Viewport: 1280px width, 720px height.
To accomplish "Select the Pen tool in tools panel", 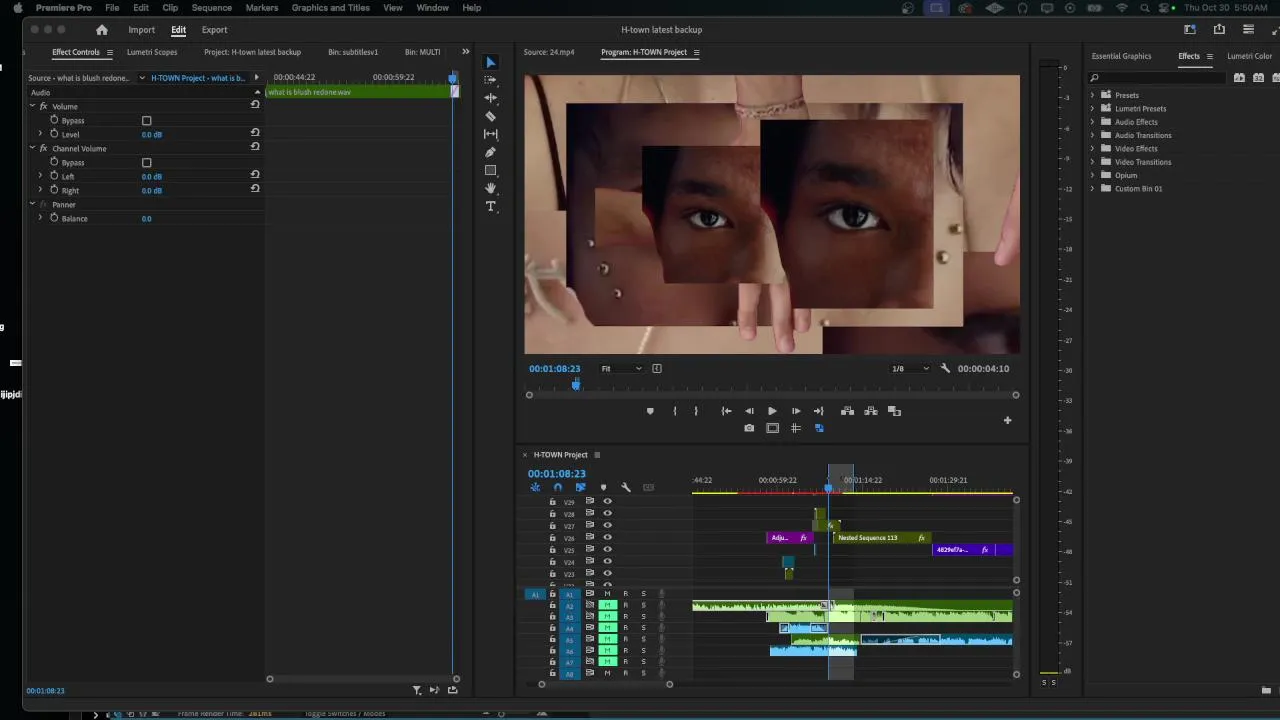I will tap(490, 152).
